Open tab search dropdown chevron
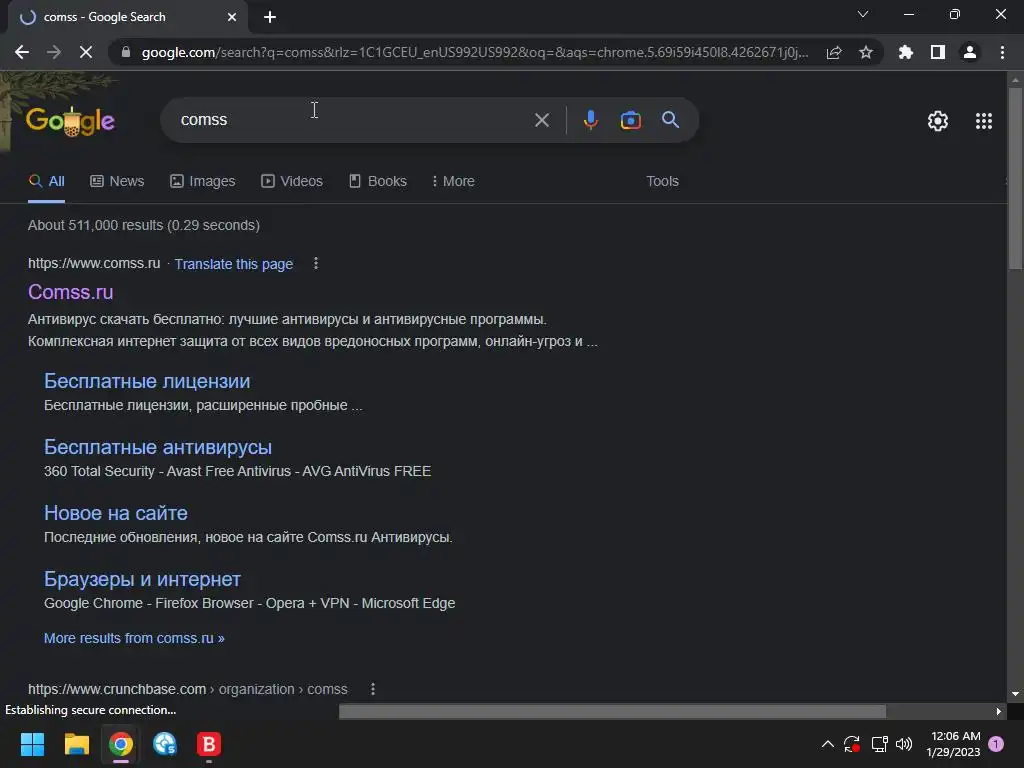This screenshot has width=1024, height=768. point(863,14)
